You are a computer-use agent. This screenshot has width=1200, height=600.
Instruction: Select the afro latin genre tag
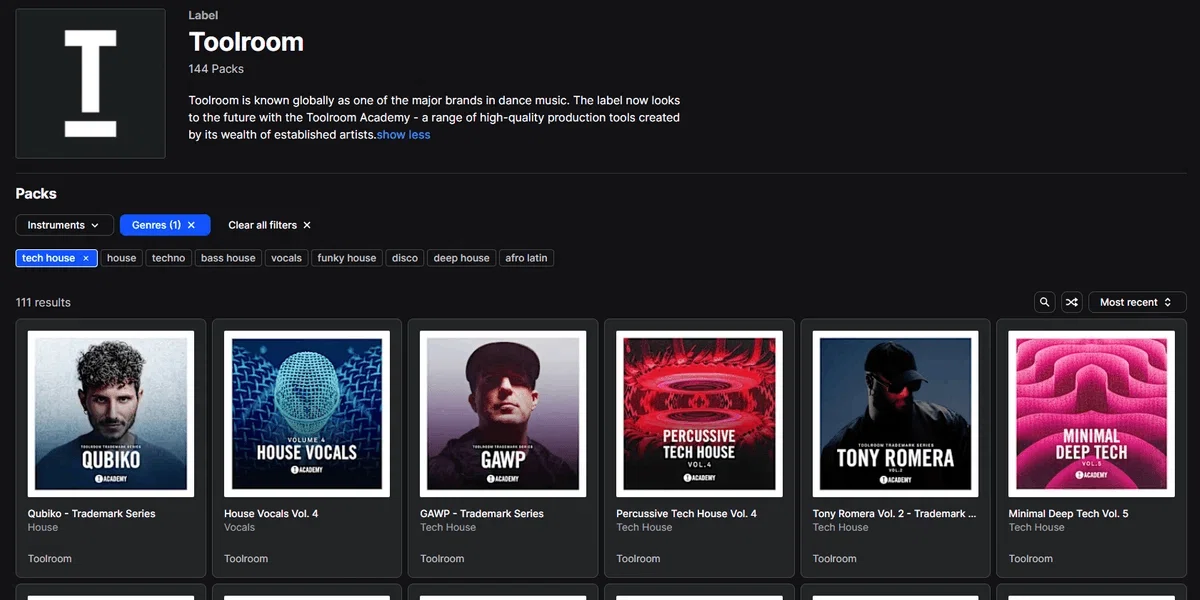526,258
